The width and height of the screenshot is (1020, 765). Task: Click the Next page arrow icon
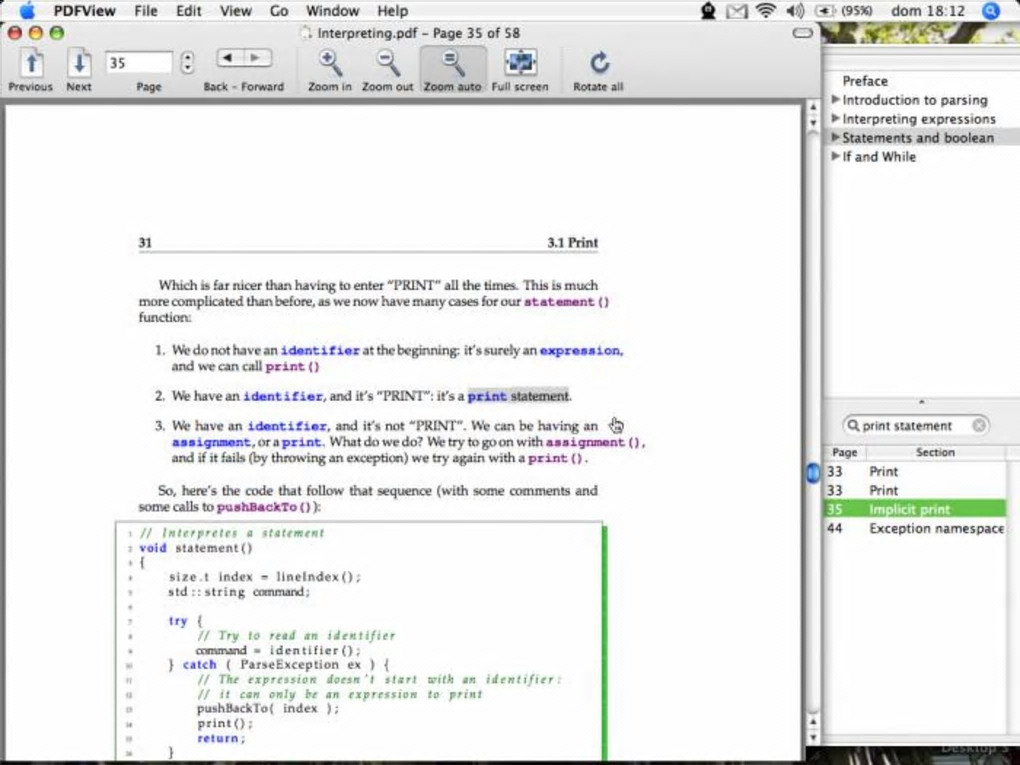79,64
